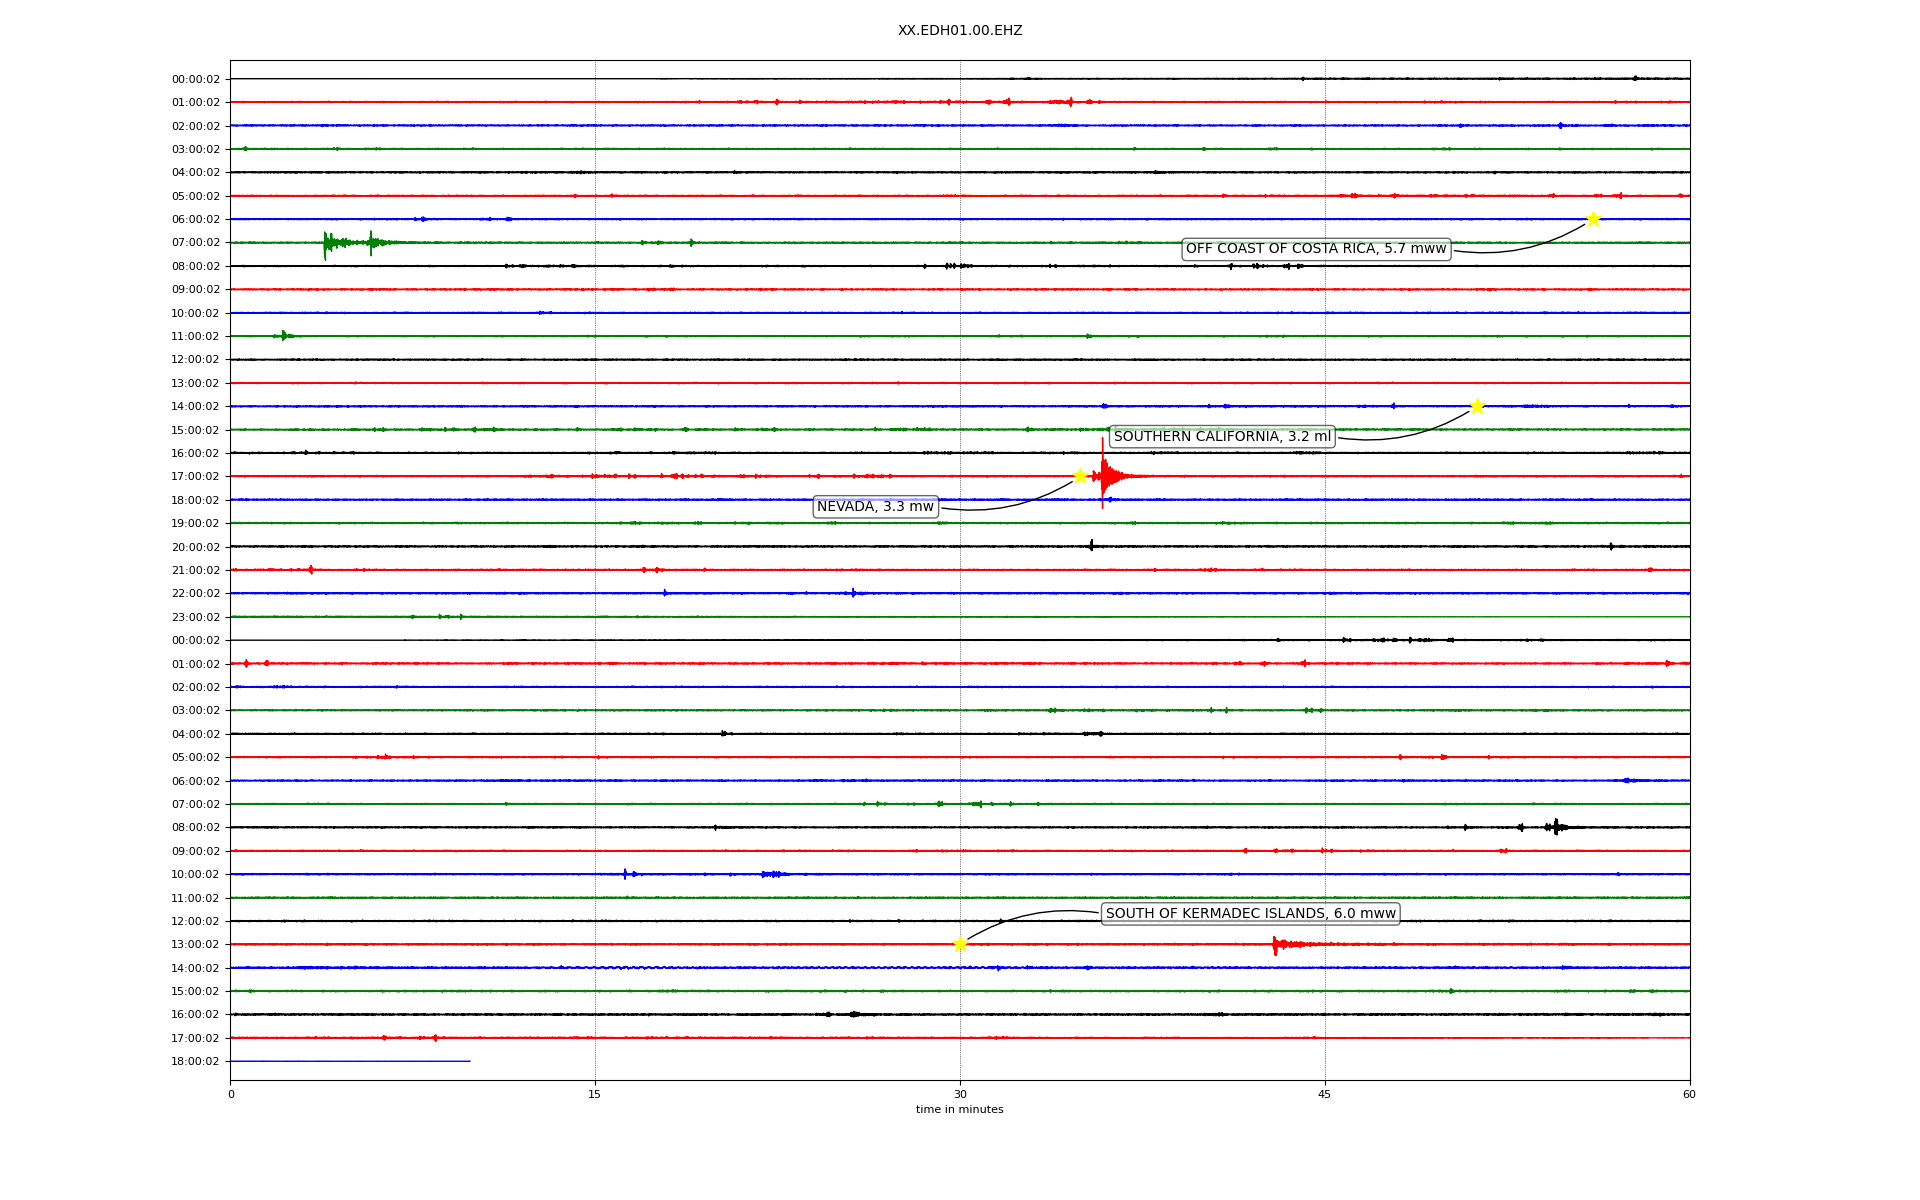Click the yellow star near Costa Rica label
Image resolution: width=1920 pixels, height=1200 pixels.
(1593, 219)
